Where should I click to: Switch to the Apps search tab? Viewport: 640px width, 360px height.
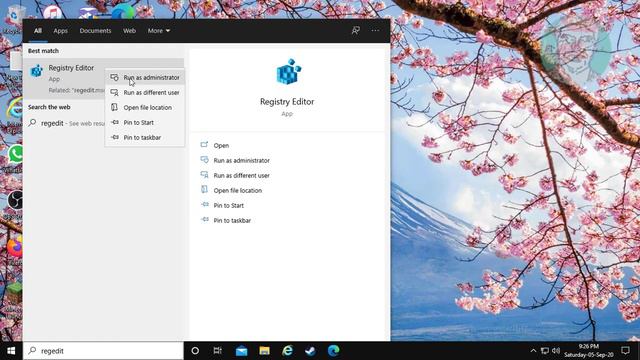(60, 31)
